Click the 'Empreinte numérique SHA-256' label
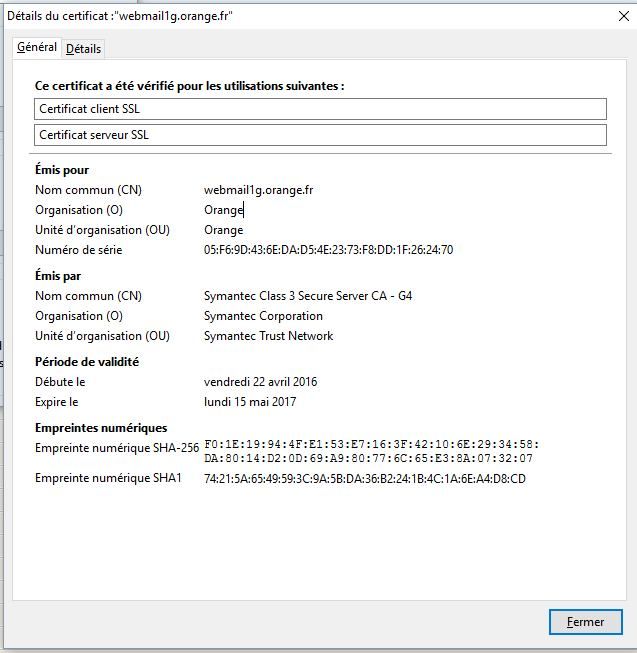Screen dimensions: 637x653 pyautogui.click(x=117, y=448)
